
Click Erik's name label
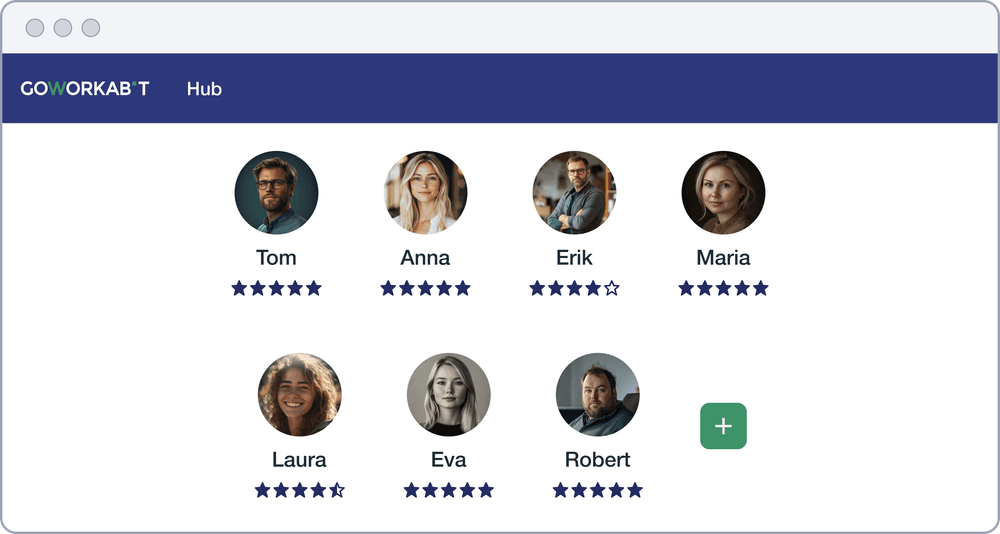pos(574,258)
